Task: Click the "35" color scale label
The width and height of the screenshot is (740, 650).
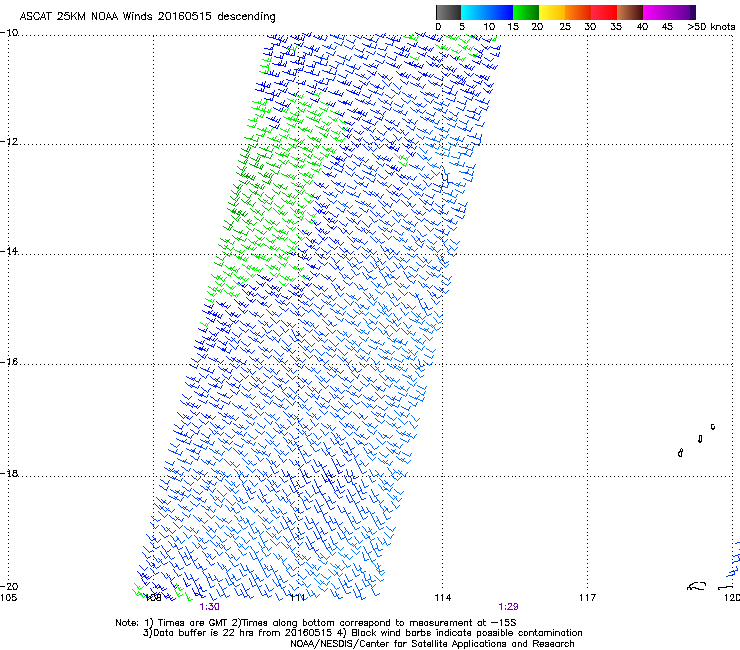Action: [616, 27]
